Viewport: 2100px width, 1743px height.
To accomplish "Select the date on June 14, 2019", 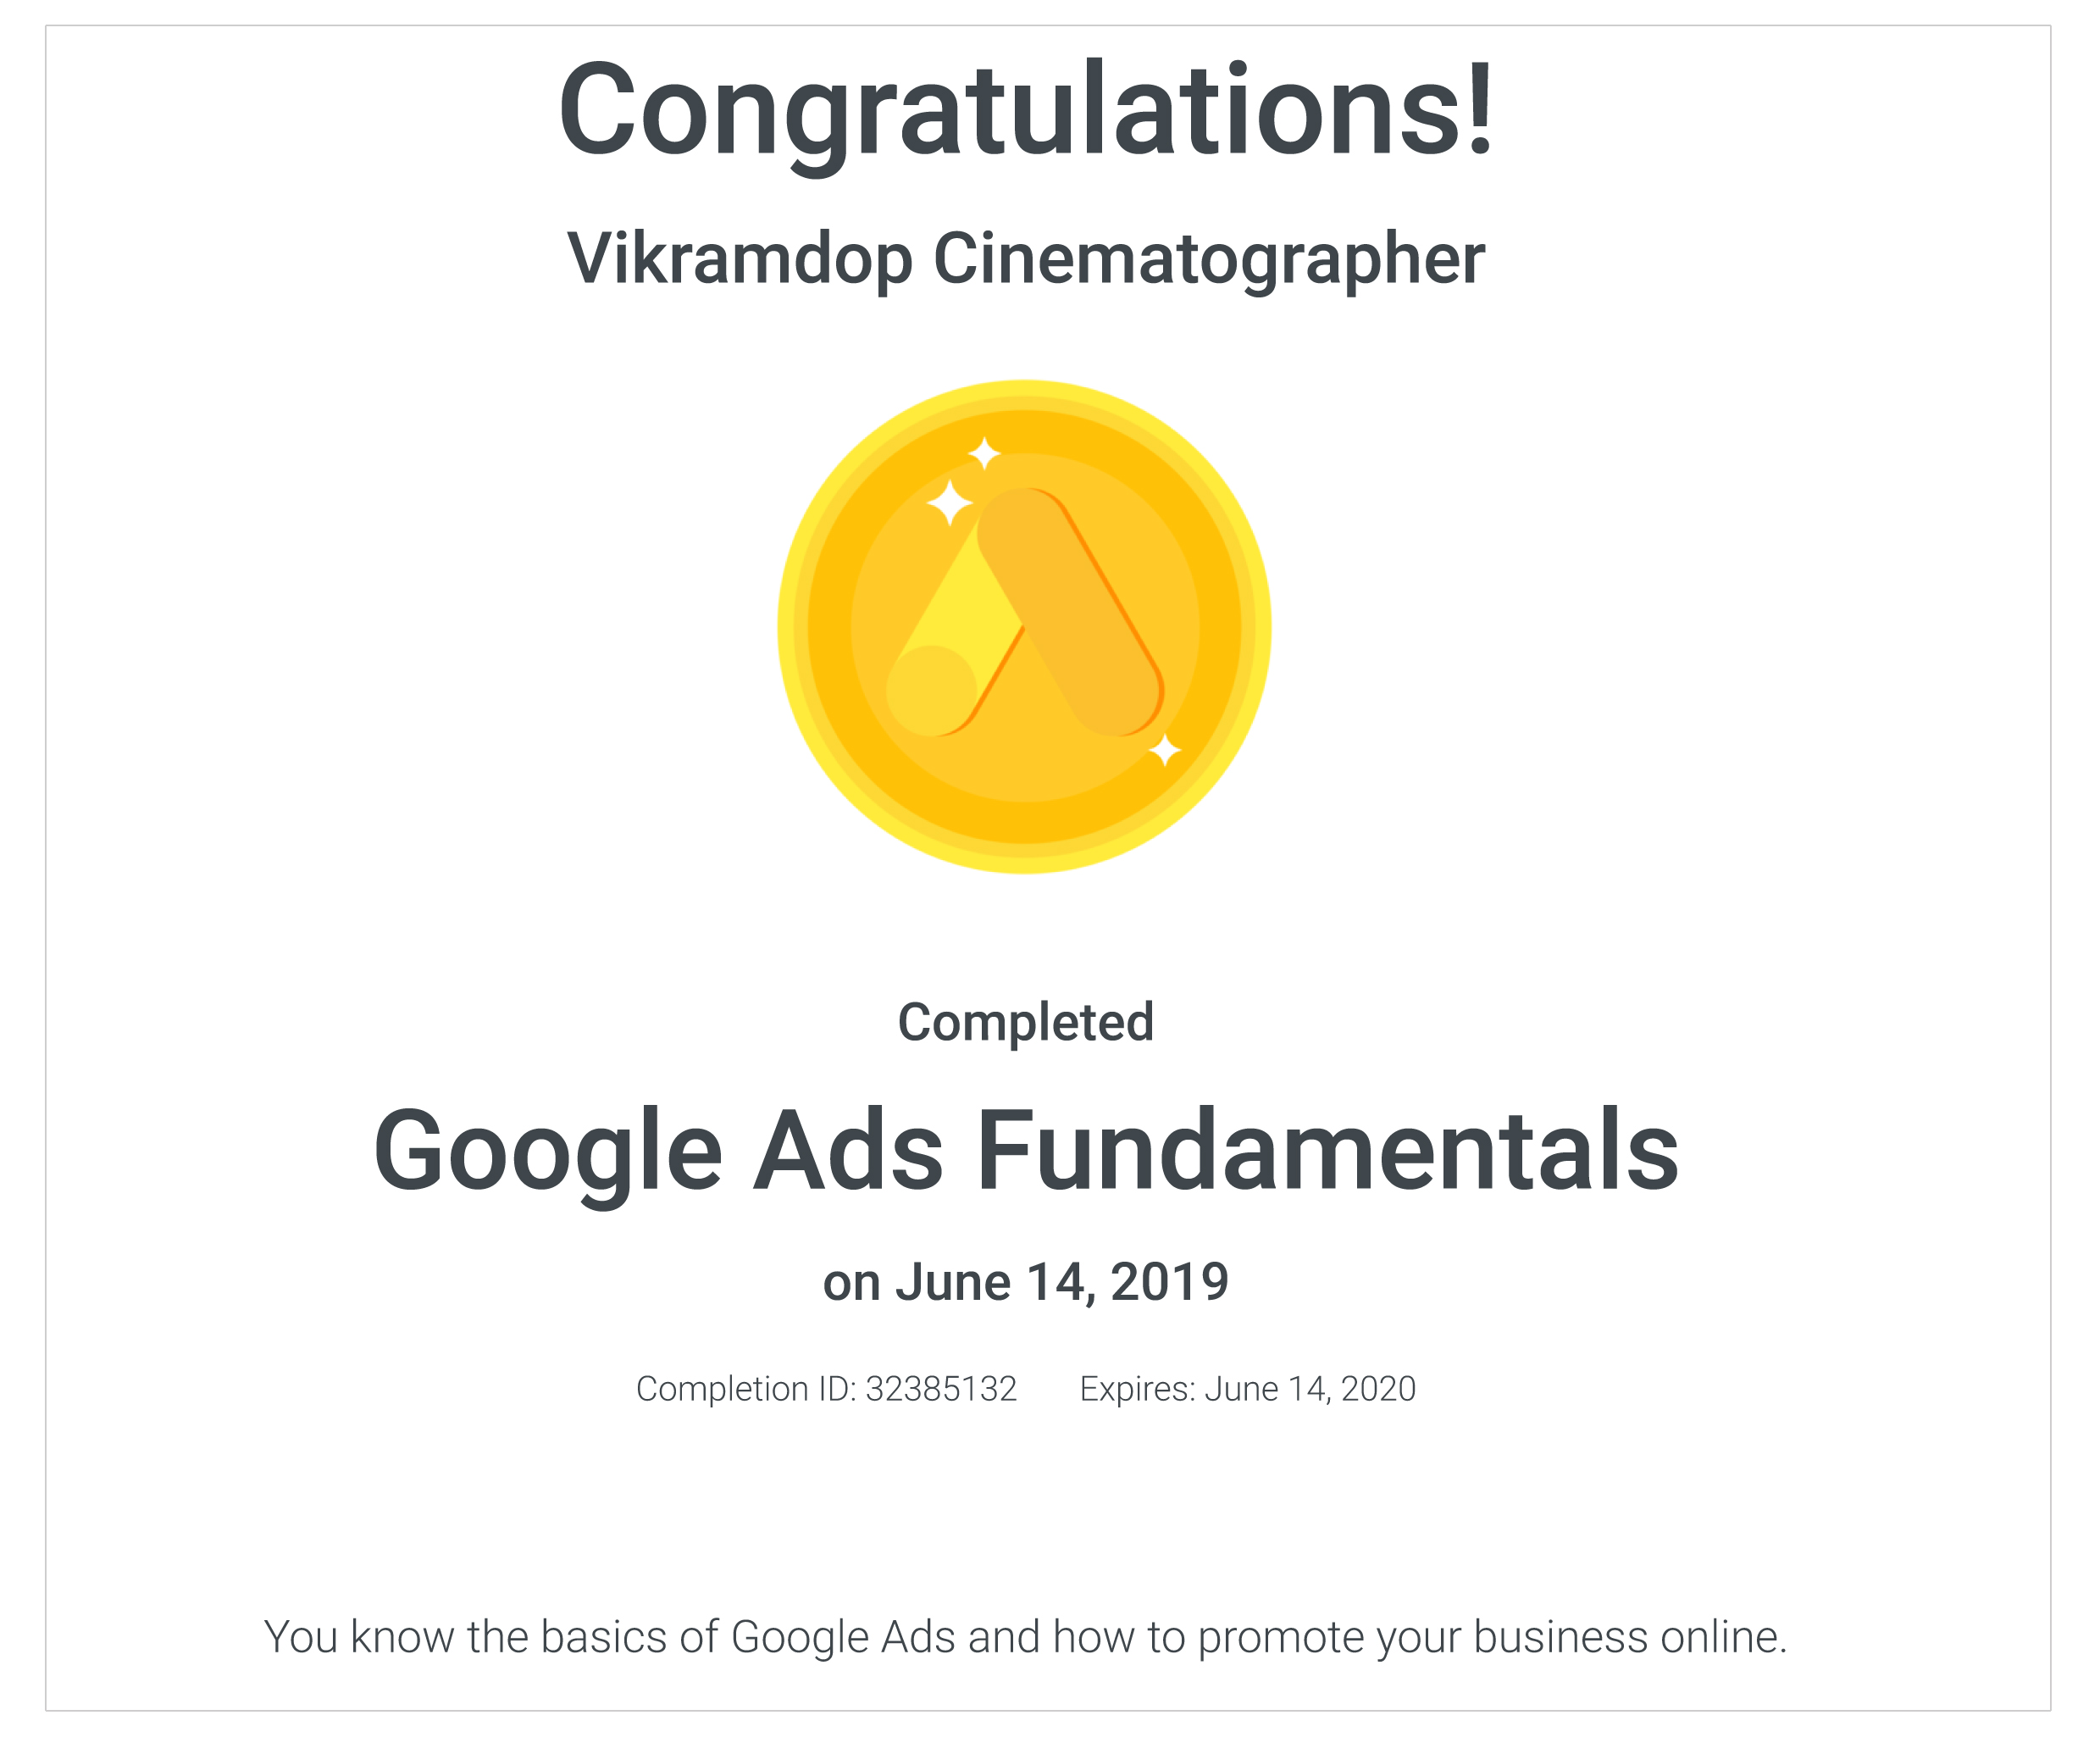I will tap(1025, 1283).
